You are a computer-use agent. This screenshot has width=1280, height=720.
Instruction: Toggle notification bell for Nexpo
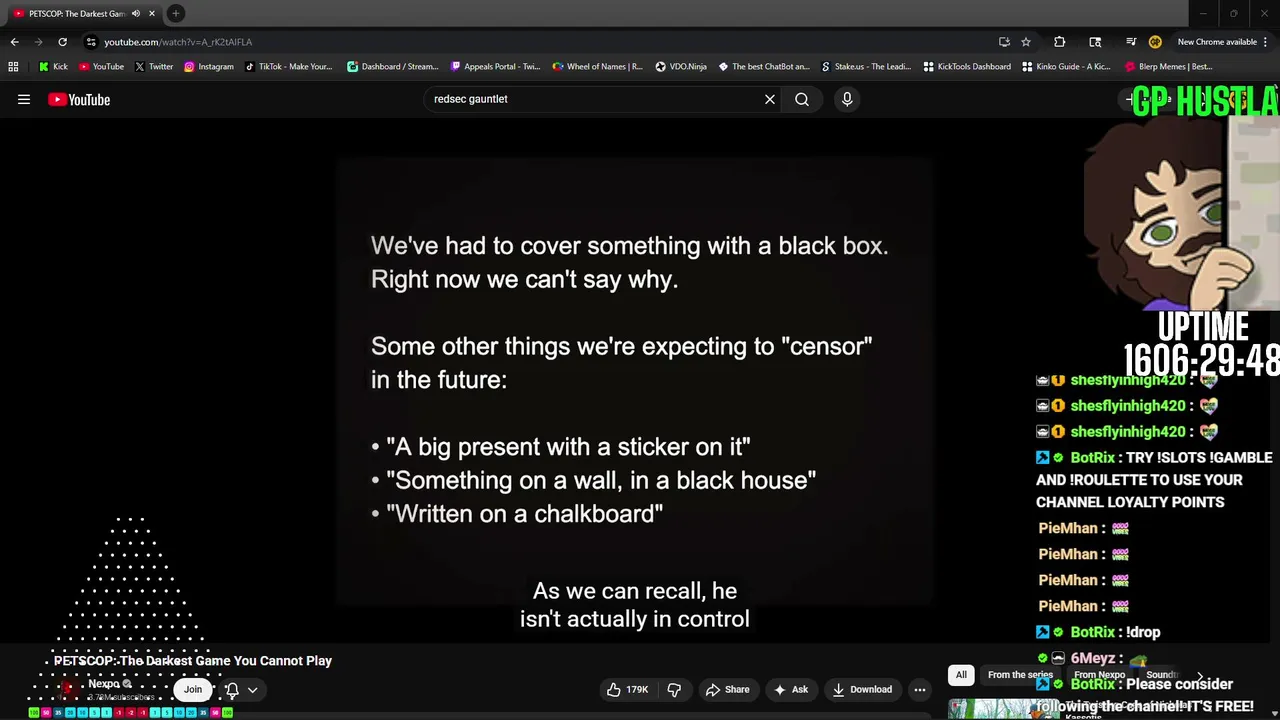pos(232,689)
